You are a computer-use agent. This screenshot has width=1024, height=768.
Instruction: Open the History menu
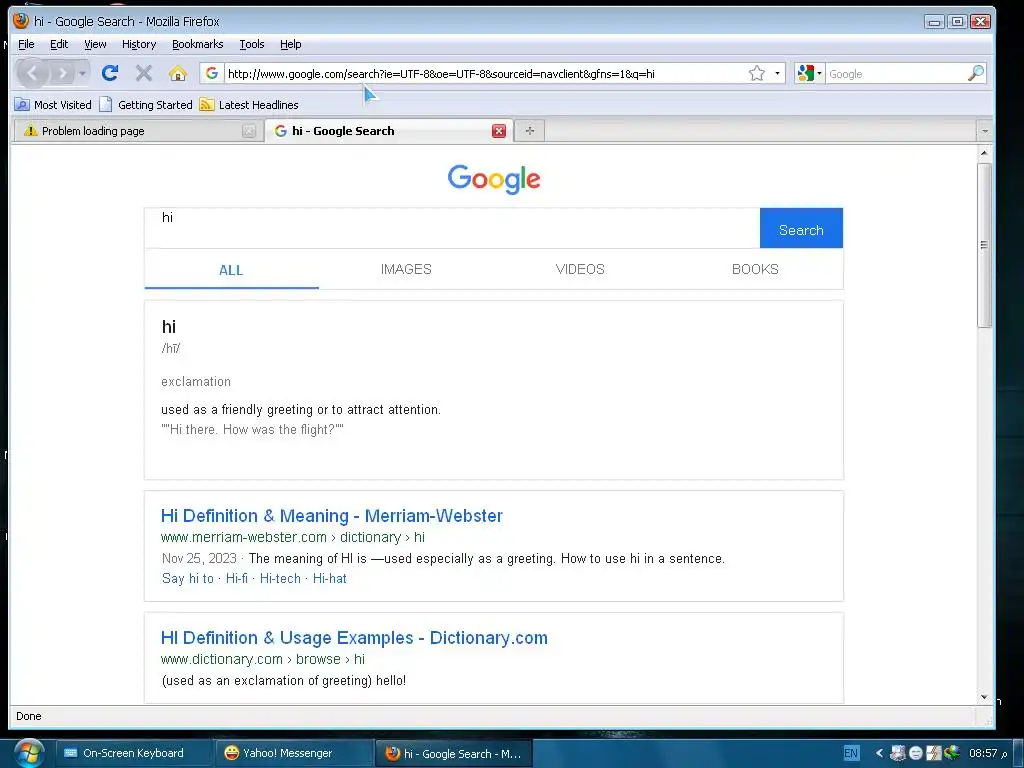(x=139, y=44)
